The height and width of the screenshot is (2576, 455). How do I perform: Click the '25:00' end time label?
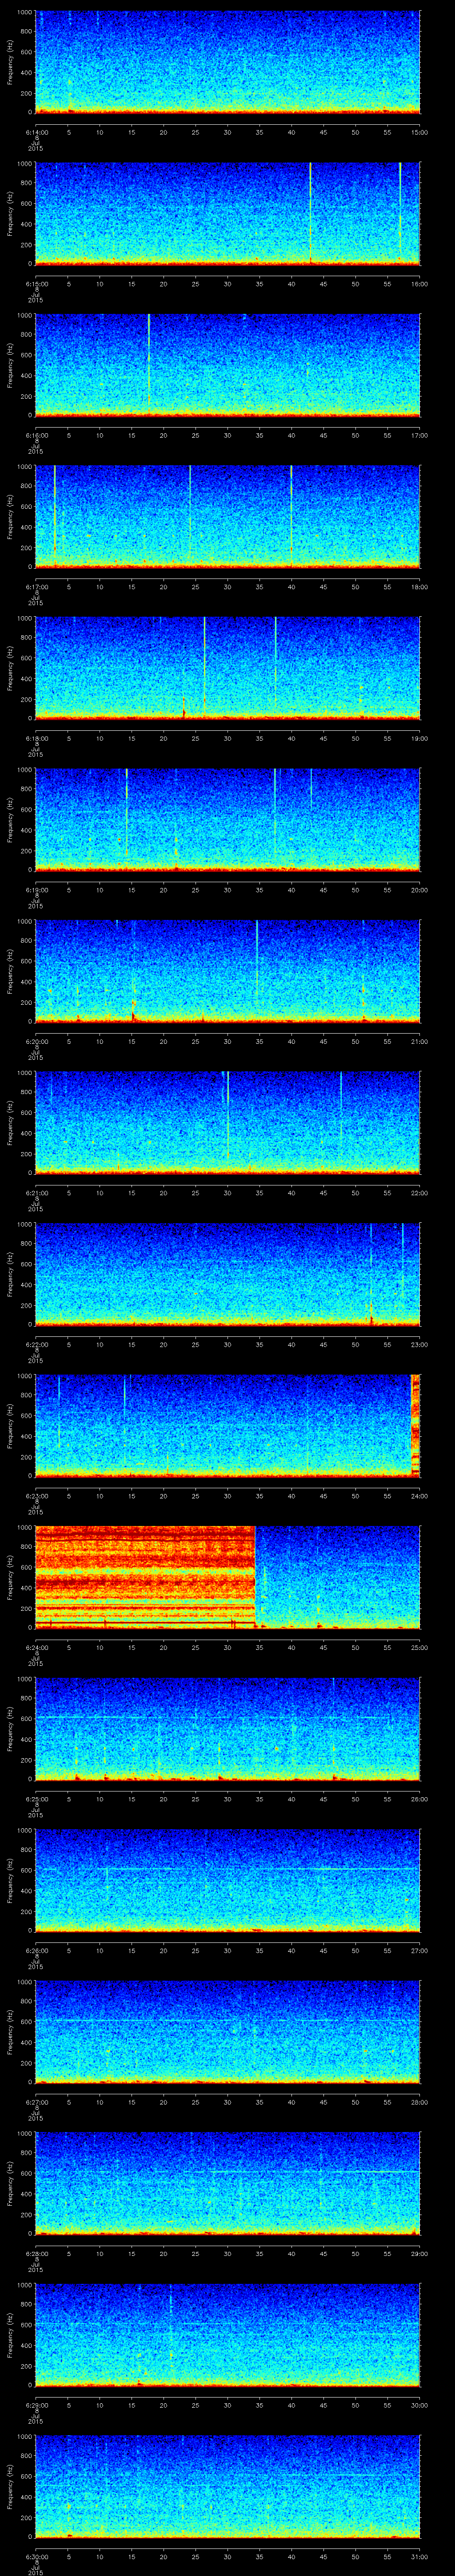(419, 1647)
